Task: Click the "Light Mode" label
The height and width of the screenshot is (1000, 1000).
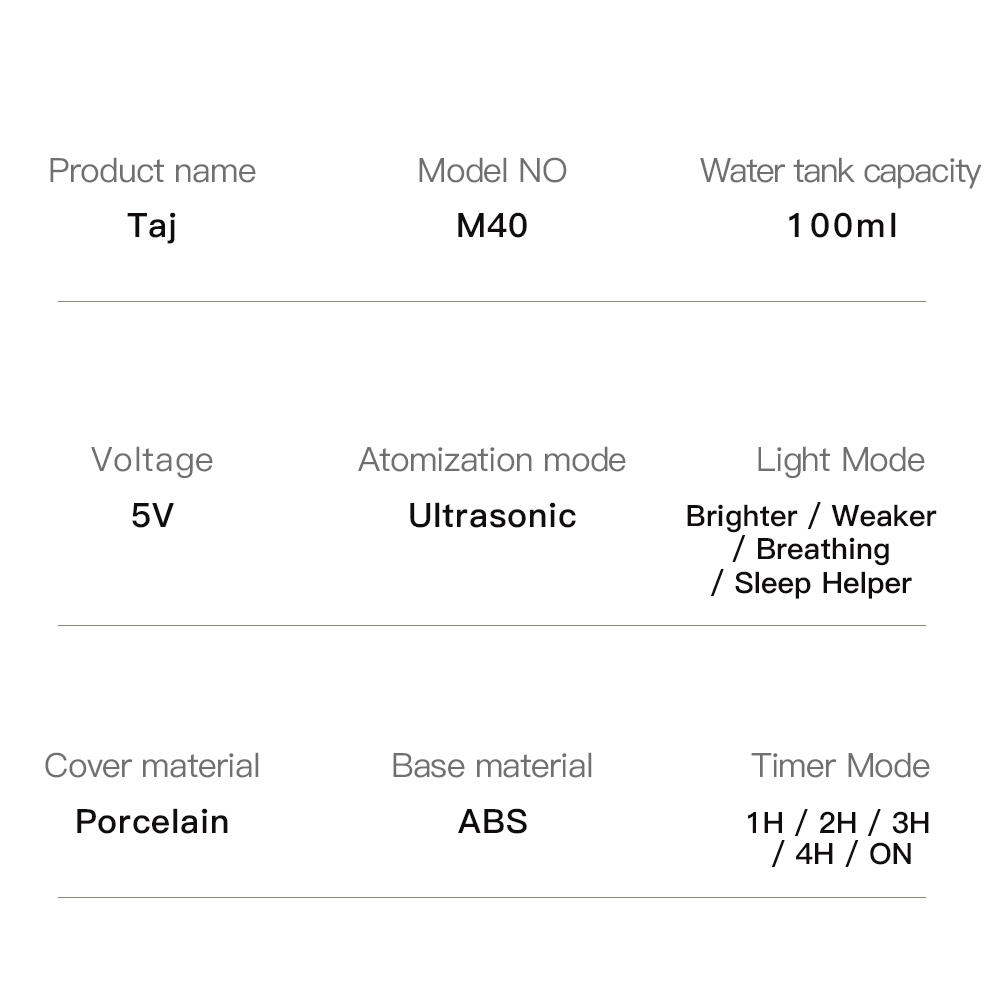Action: tap(840, 460)
